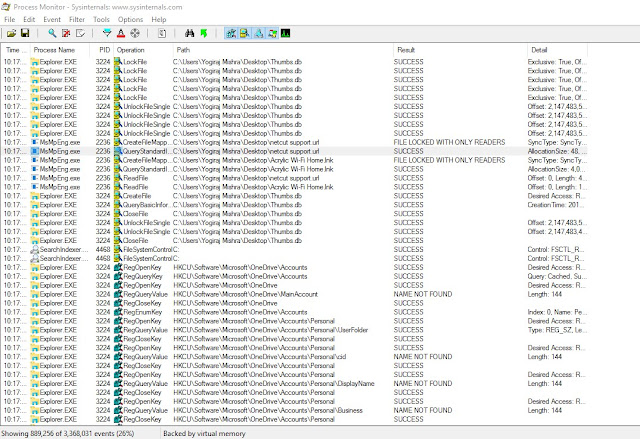Click the Include Process From Window target icon
Image resolution: width=640 pixels, height=439 pixels.
coord(135,33)
